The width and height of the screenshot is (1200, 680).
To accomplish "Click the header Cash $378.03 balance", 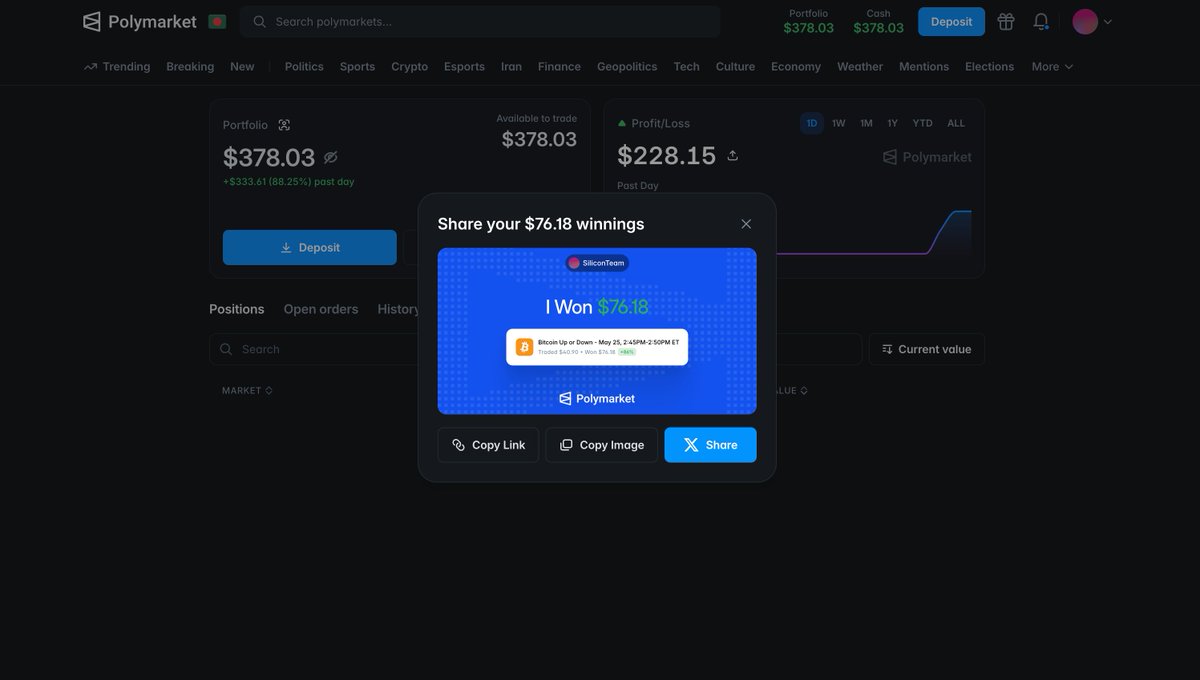I will (878, 21).
